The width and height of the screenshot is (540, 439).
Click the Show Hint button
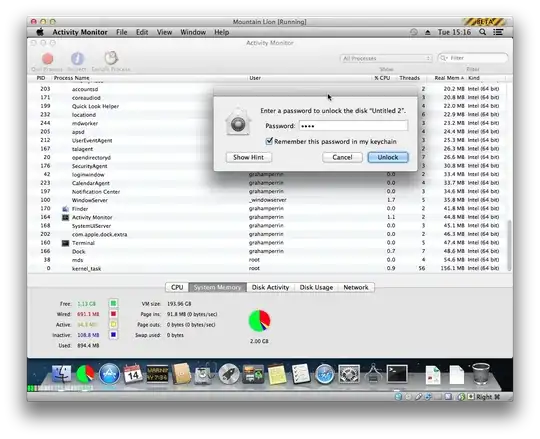[x=248, y=157]
